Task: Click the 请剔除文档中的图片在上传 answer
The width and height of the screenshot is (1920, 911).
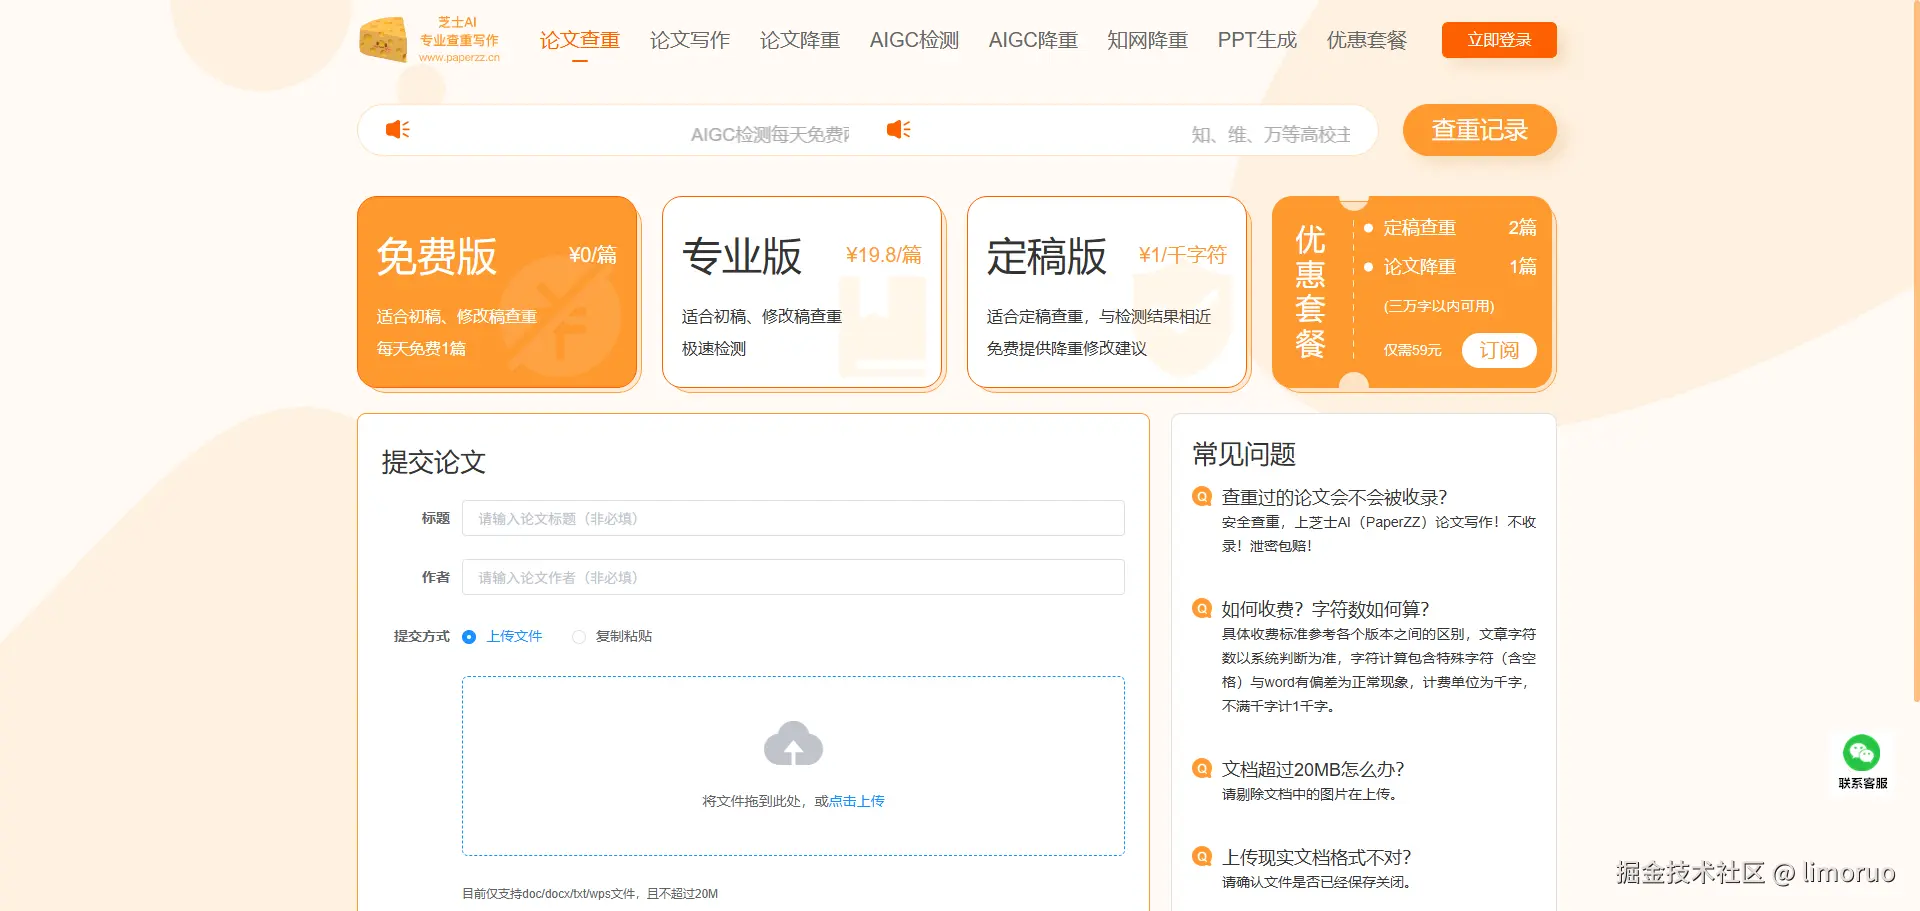Action: click(x=1311, y=794)
